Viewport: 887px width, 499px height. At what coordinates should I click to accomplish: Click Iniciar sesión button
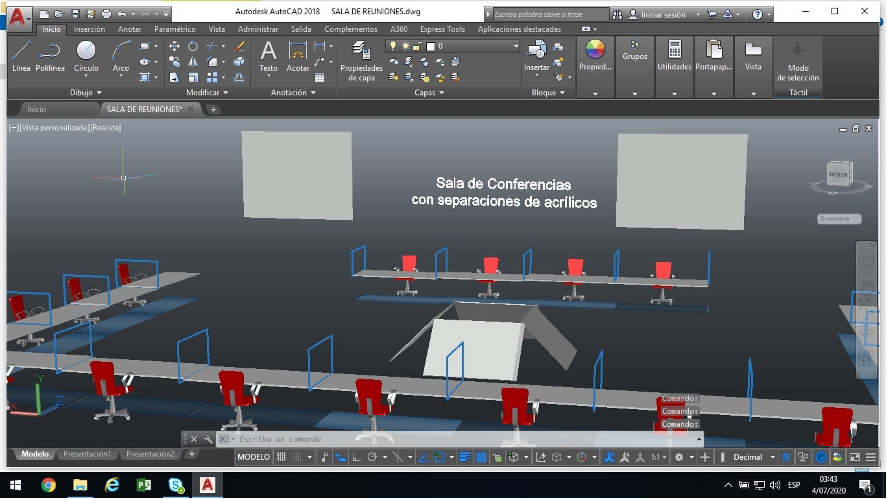click(661, 15)
